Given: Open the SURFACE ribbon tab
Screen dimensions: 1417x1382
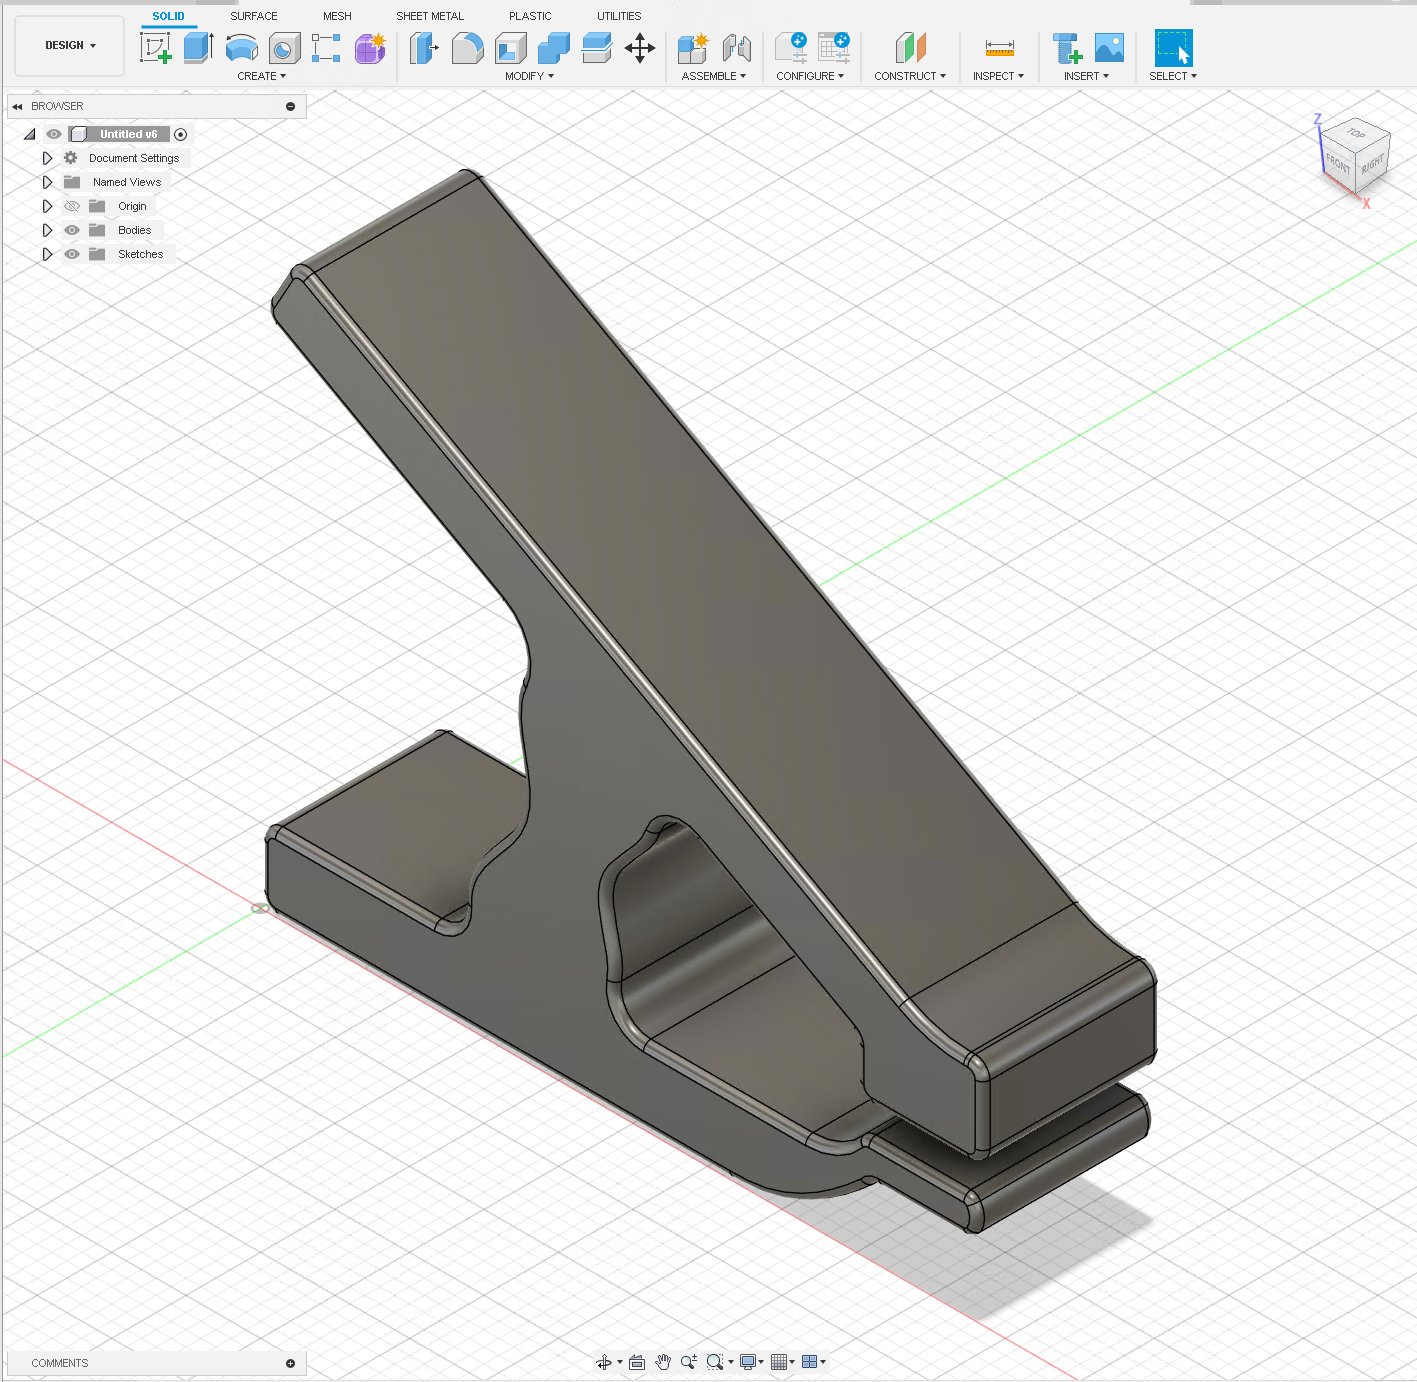Looking at the screenshot, I should point(253,15).
